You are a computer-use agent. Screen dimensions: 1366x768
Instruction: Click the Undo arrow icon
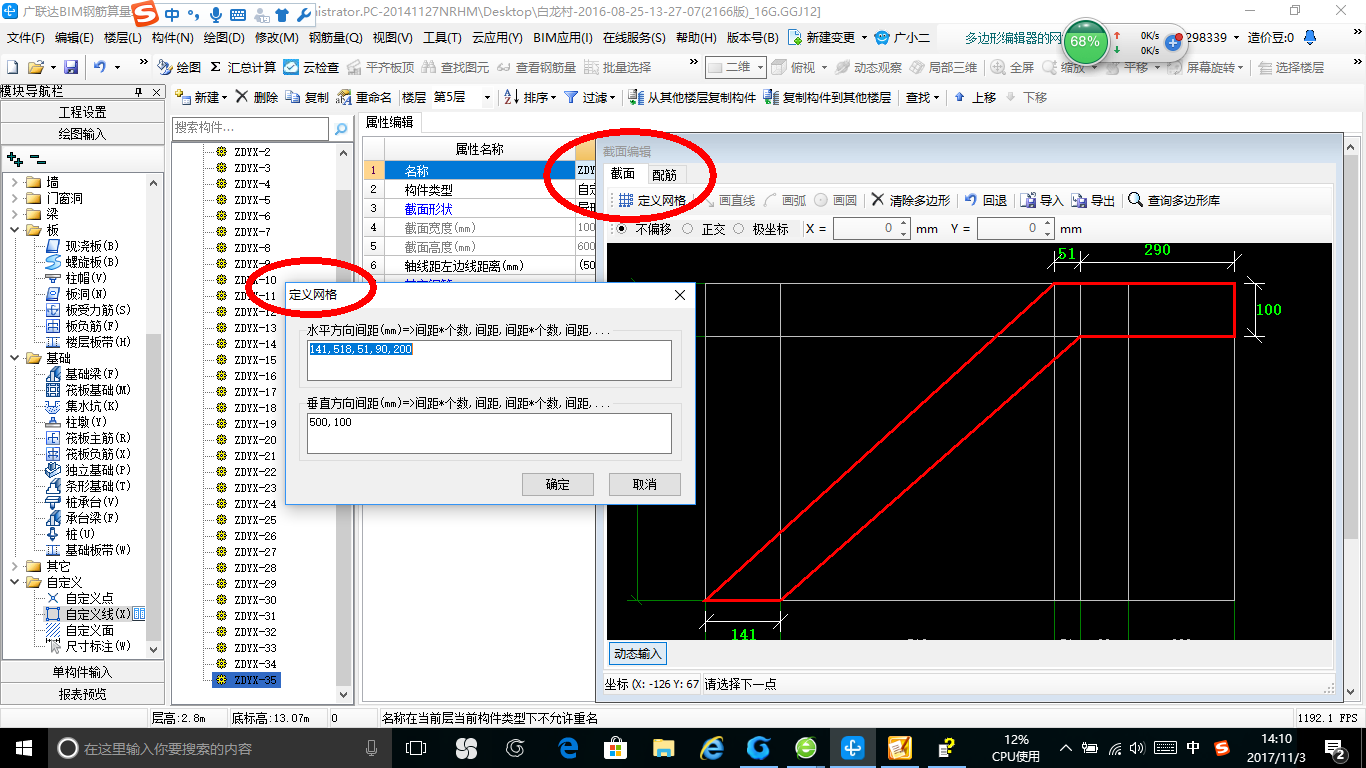100,67
